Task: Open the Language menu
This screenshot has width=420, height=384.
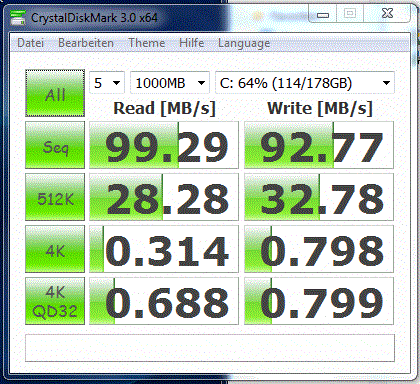Action: click(x=244, y=44)
